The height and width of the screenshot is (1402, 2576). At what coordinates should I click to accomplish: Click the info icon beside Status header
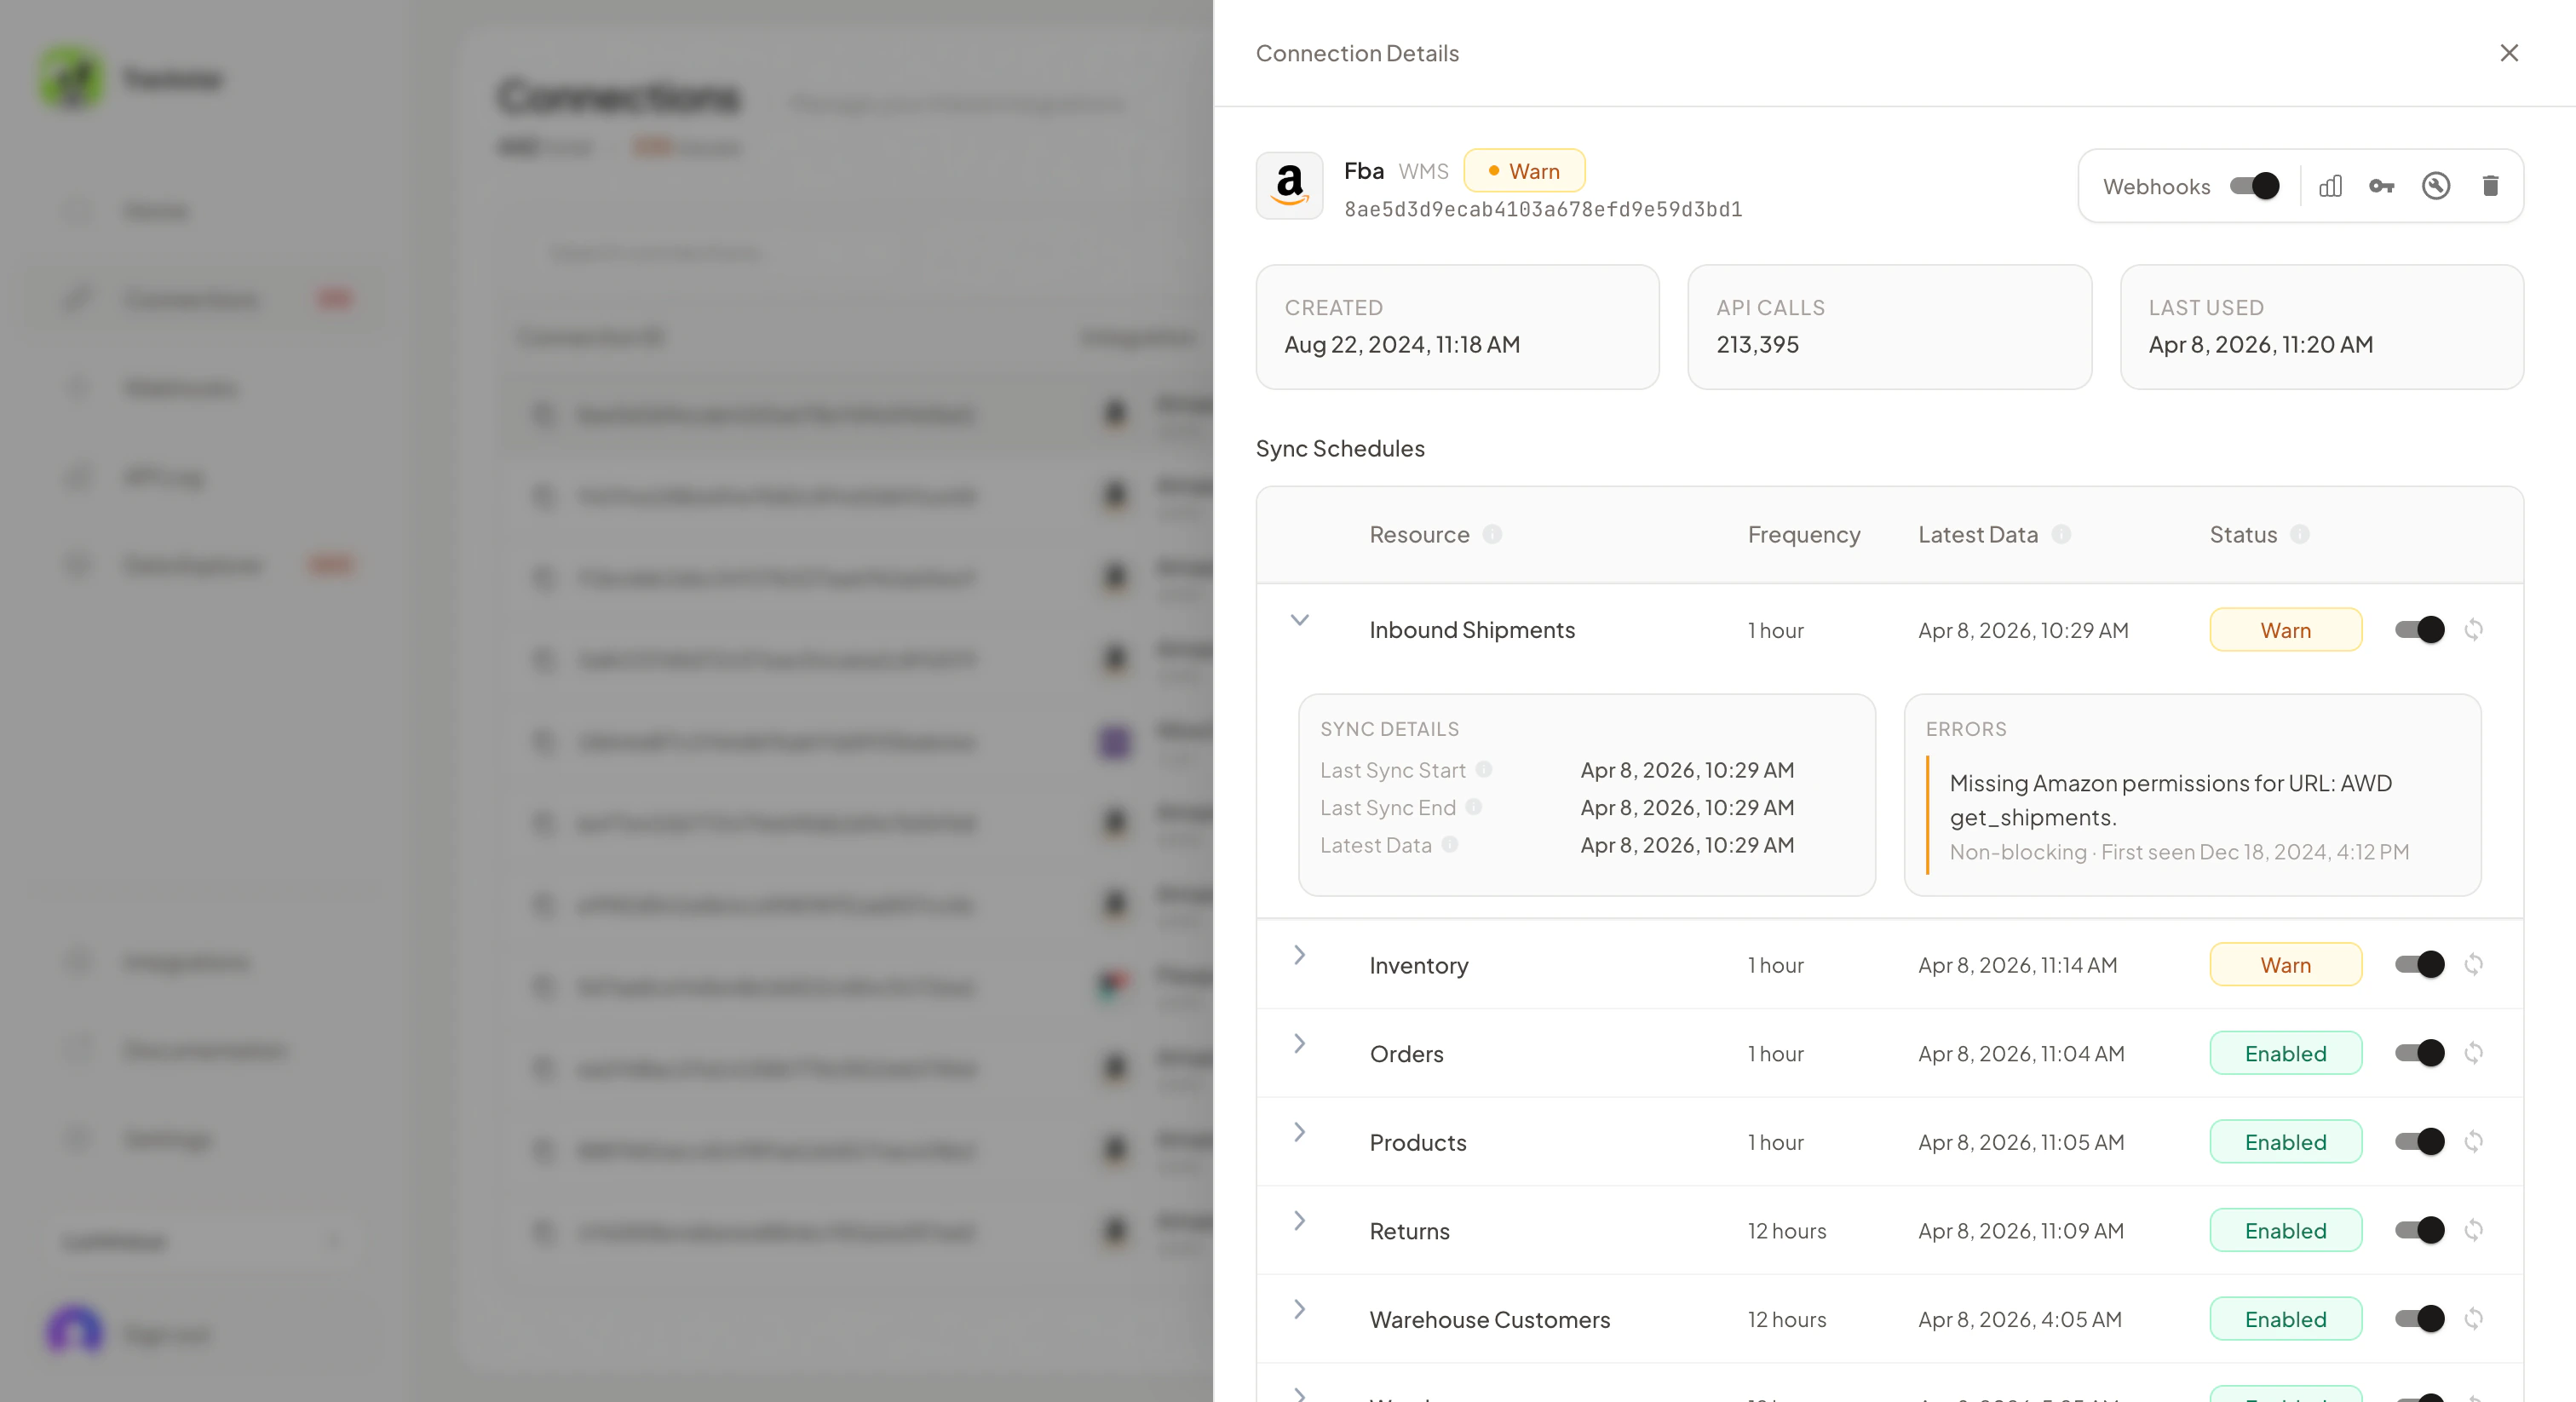[2299, 535]
